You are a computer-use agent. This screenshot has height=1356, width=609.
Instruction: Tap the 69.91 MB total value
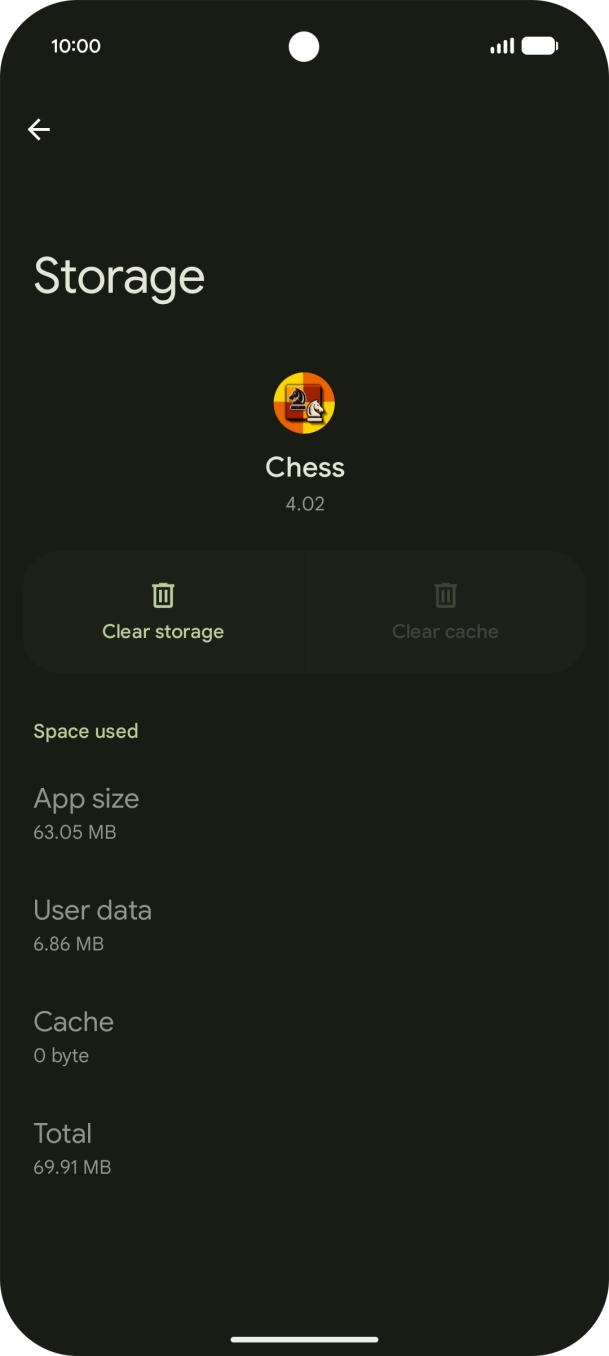pos(72,1167)
